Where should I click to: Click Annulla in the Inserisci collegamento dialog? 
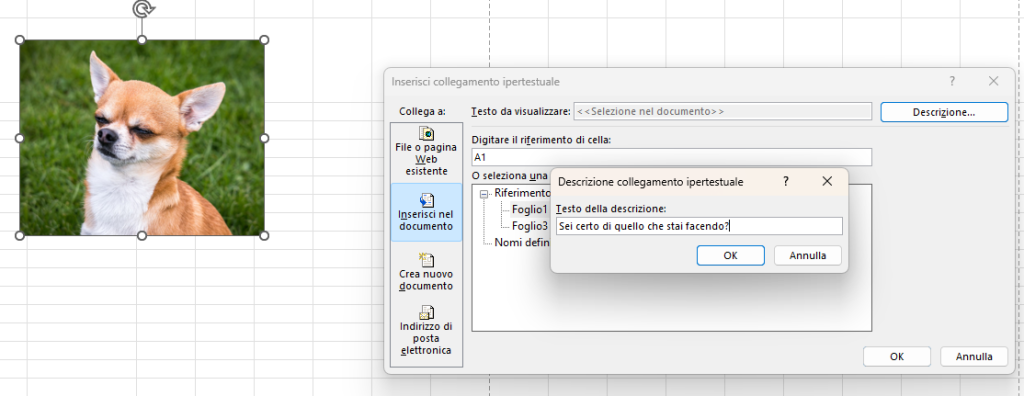pos(974,357)
